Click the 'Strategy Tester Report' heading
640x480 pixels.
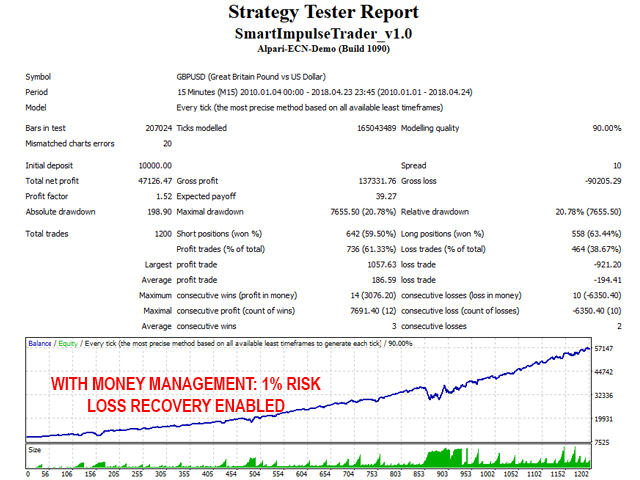[x=323, y=12]
